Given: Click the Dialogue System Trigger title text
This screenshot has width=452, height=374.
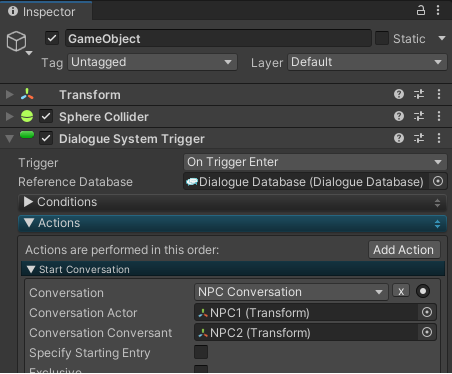Looking at the screenshot, I should coord(132,139).
